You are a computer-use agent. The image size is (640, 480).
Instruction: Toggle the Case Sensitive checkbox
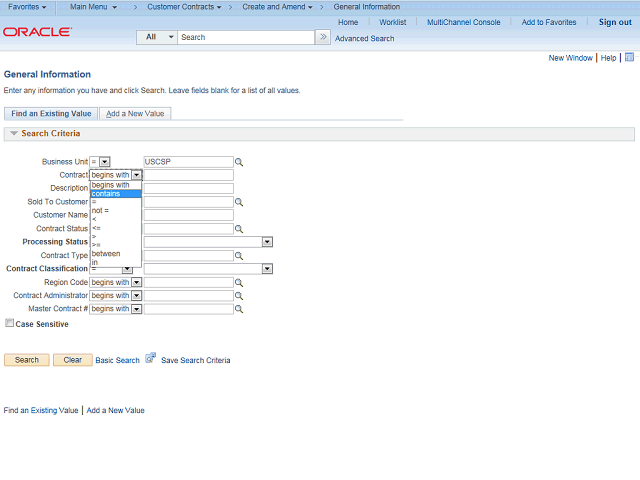(x=9, y=323)
